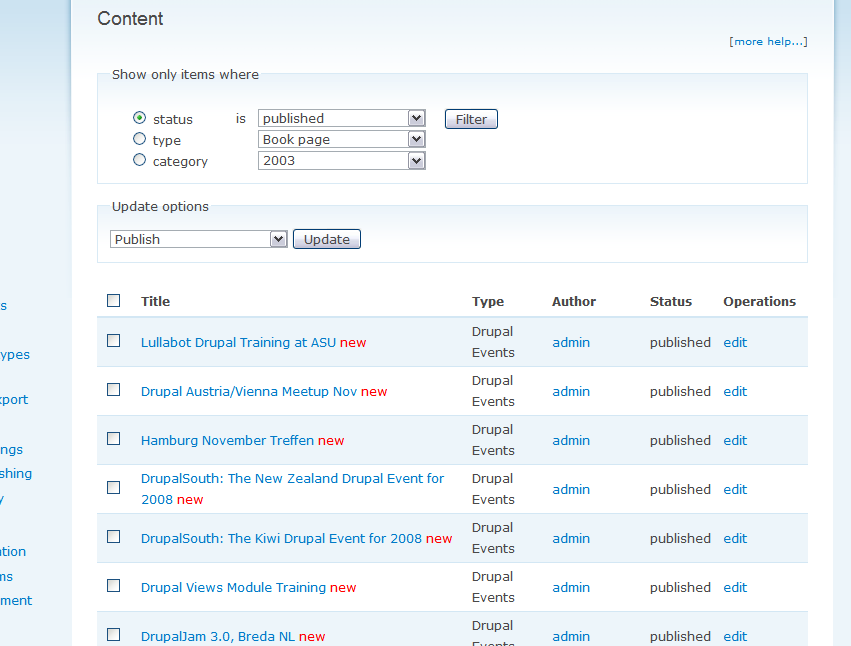Choose the category filter radio button
This screenshot has height=646, width=851.
point(140,160)
